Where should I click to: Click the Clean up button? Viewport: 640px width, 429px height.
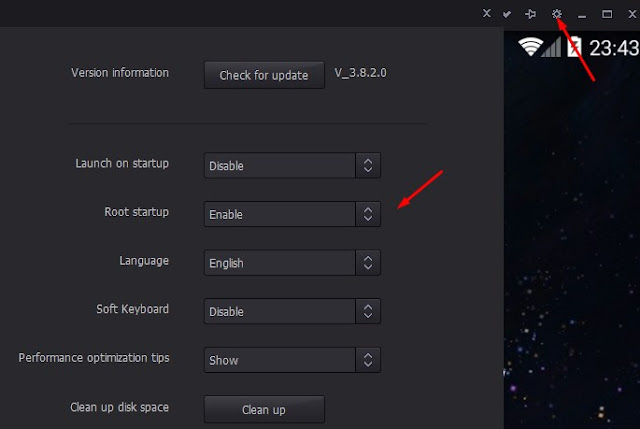point(264,409)
